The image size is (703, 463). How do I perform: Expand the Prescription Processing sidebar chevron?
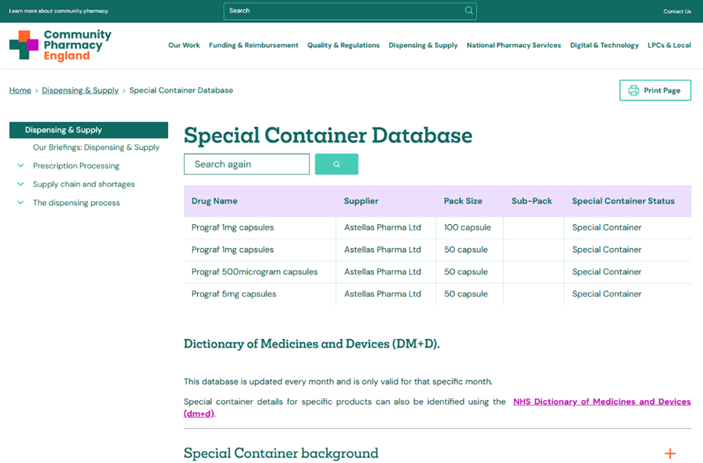[21, 166]
